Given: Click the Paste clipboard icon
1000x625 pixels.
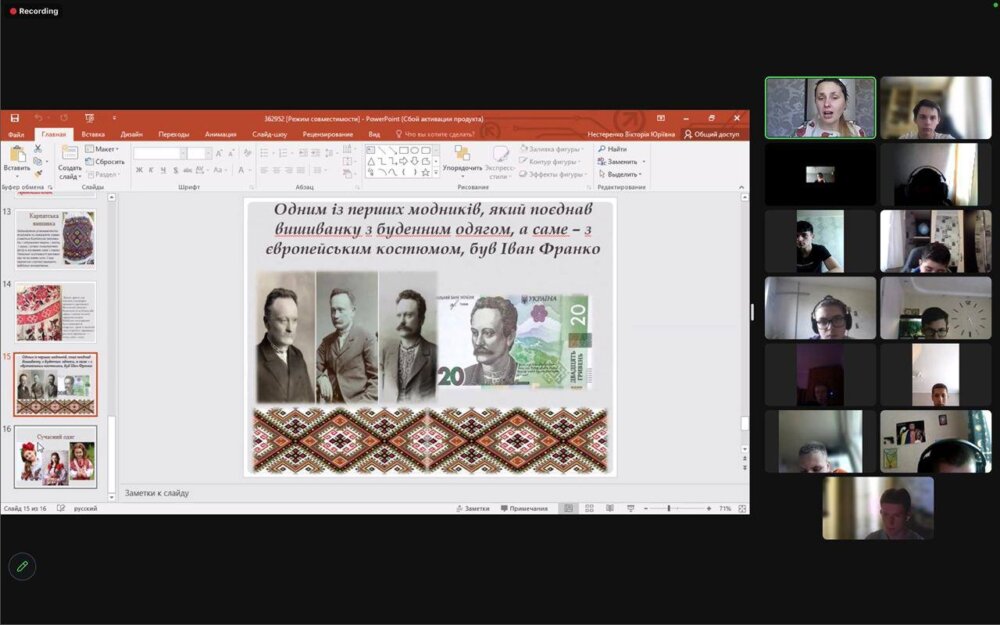Looking at the screenshot, I should (17, 154).
